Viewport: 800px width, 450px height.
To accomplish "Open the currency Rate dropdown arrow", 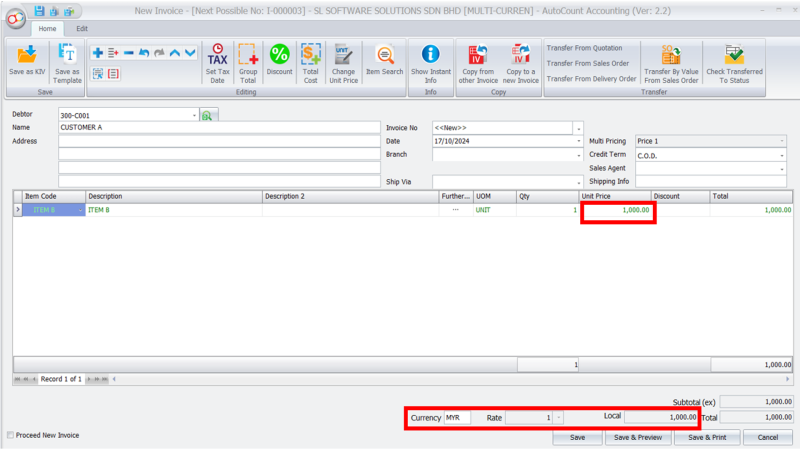I will tap(559, 418).
